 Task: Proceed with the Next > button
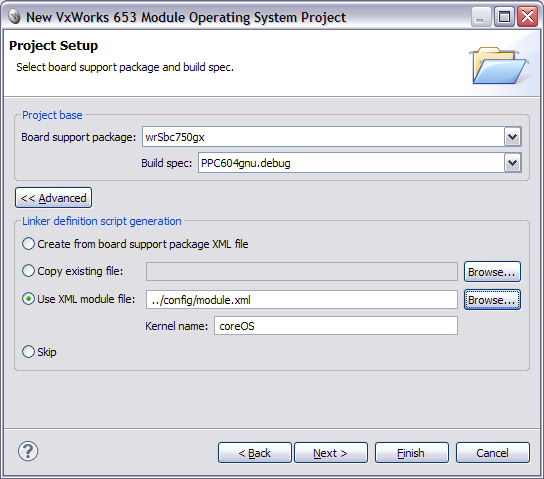pos(331,453)
